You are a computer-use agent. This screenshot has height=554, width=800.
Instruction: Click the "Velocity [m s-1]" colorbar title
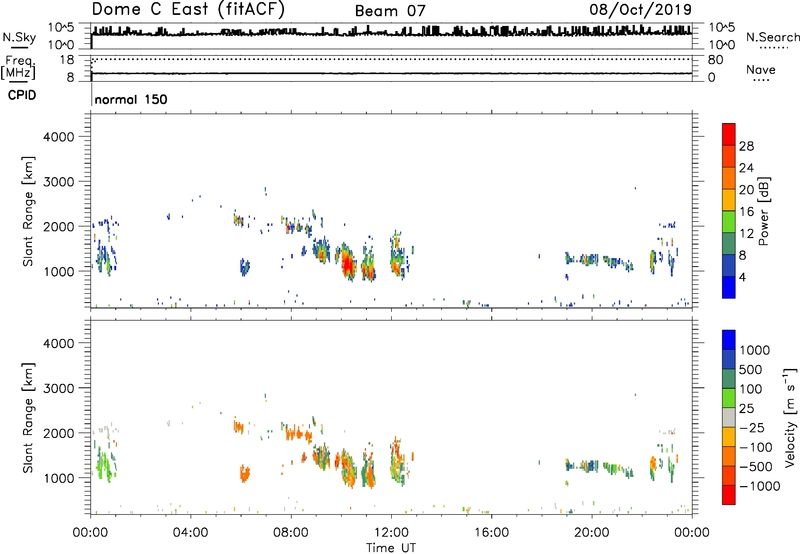point(791,417)
